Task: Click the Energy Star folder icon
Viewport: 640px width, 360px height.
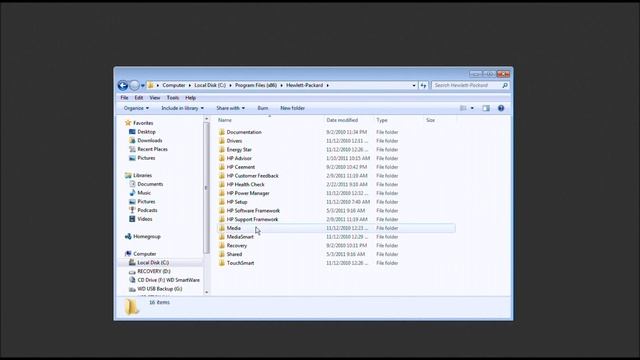Action: click(222, 149)
